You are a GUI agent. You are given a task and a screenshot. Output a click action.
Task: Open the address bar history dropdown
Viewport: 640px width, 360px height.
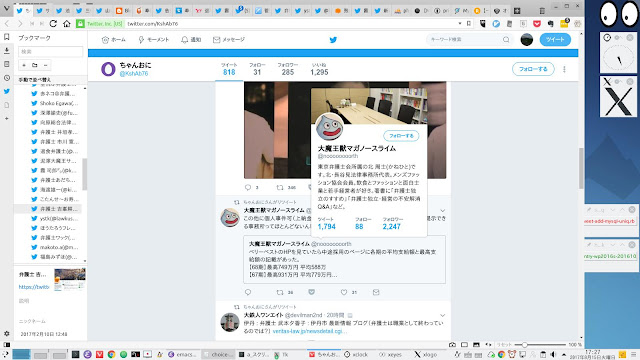tap(460, 24)
